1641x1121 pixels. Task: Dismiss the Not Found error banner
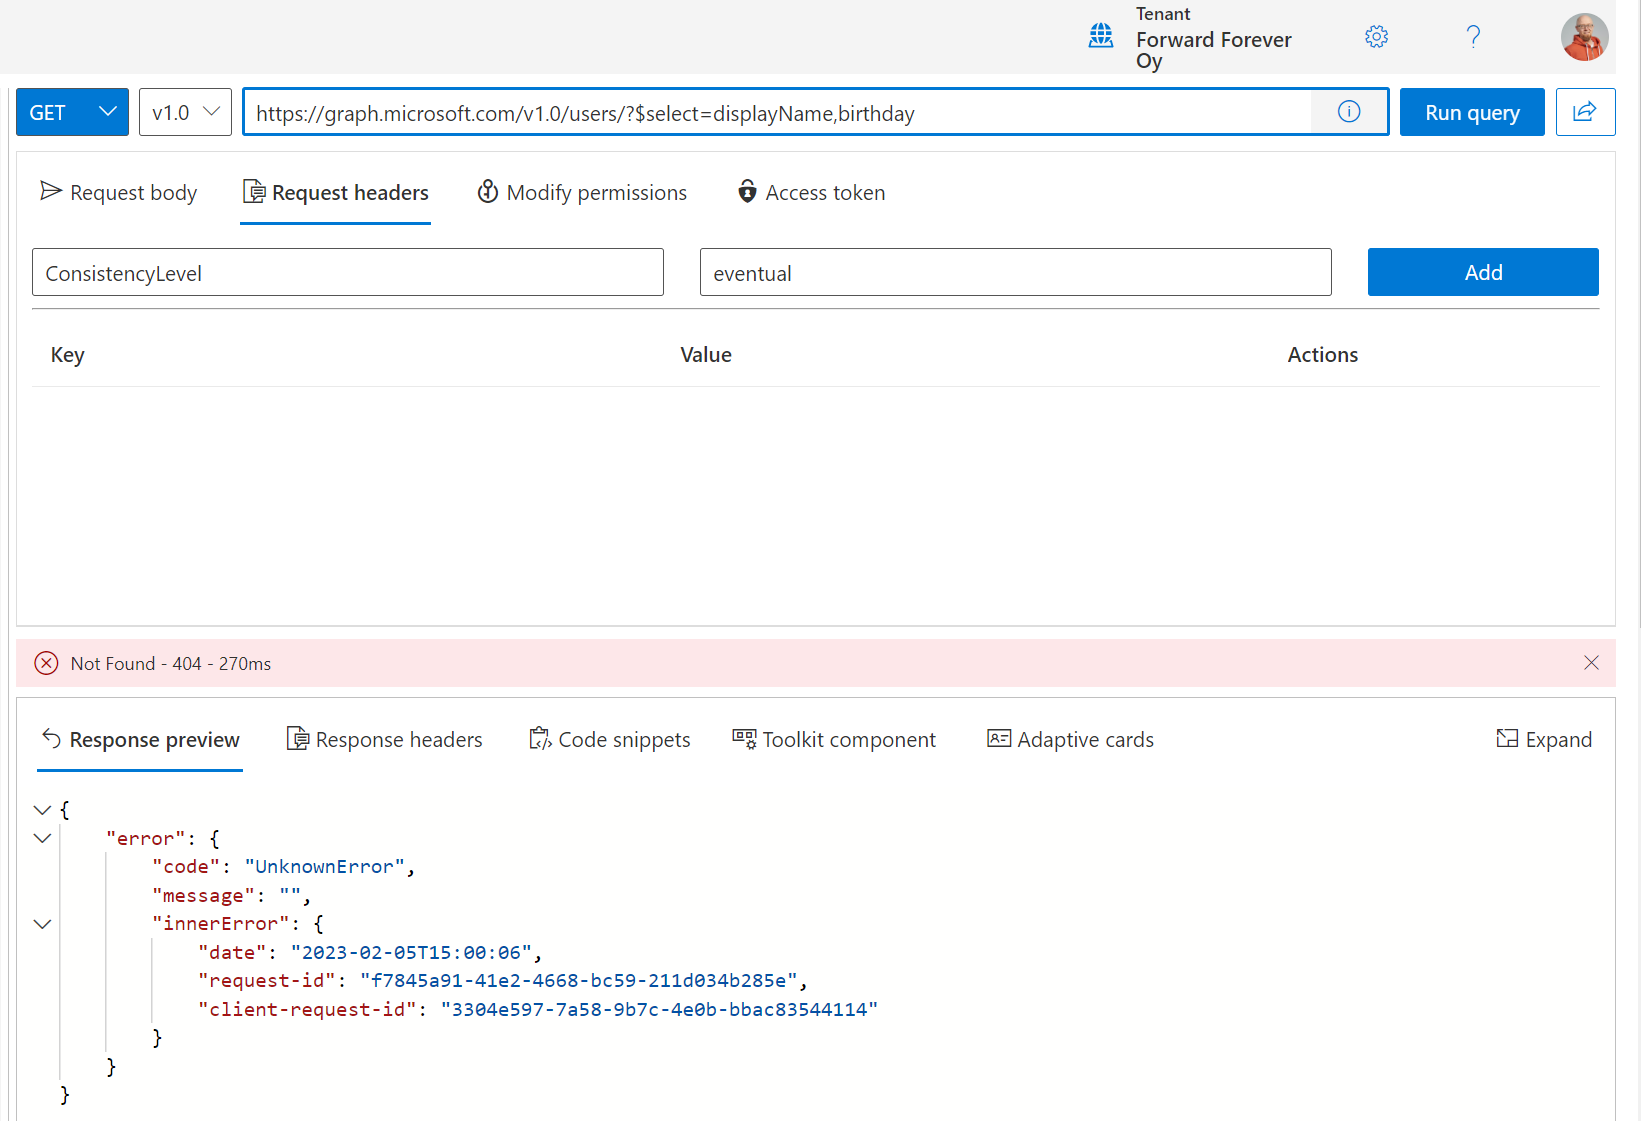click(1591, 663)
